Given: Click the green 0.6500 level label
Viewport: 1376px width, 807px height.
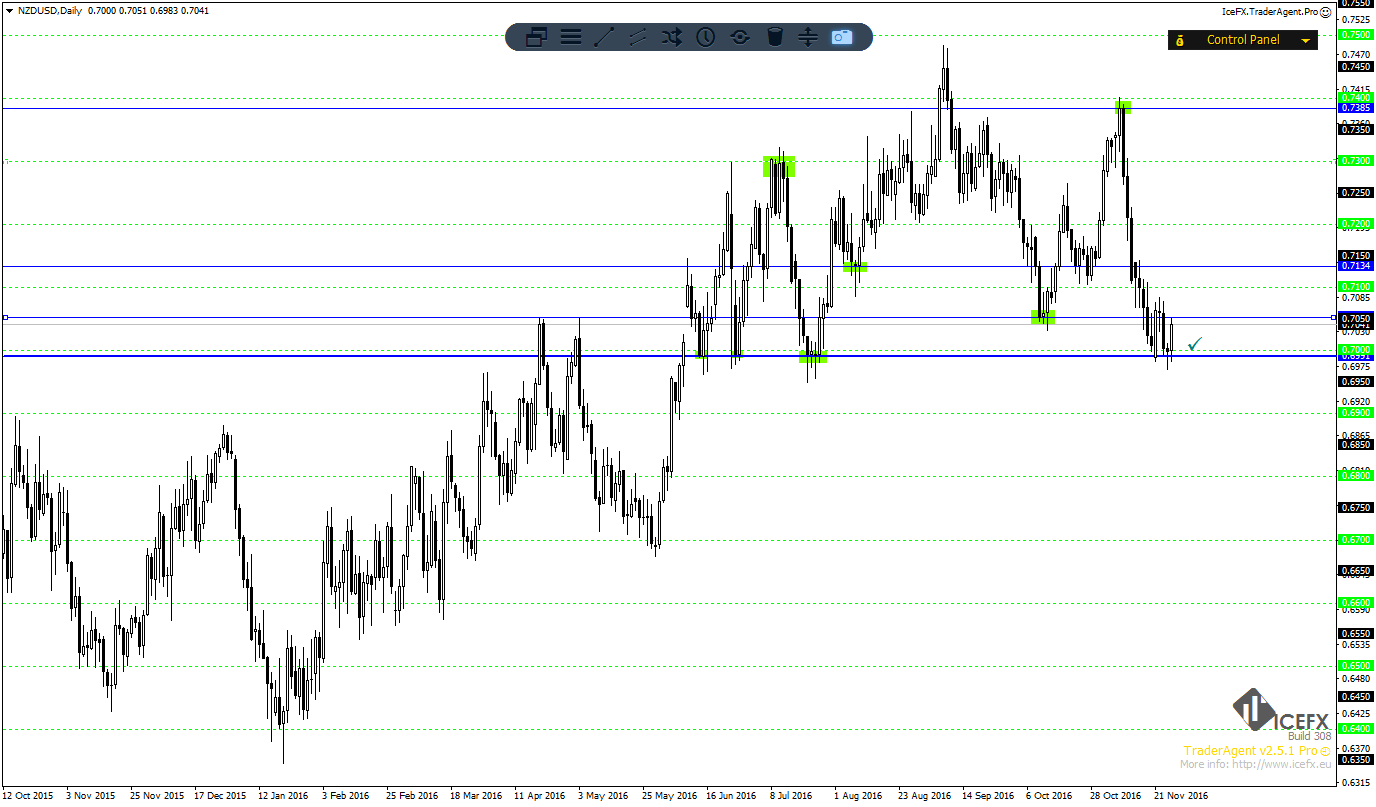Looking at the screenshot, I should pos(1356,666).
